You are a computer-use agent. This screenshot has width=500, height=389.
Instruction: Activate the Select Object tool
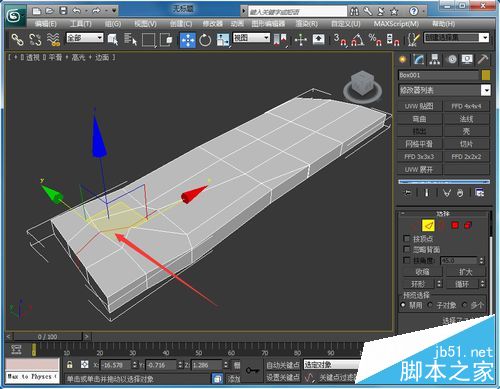coord(113,39)
